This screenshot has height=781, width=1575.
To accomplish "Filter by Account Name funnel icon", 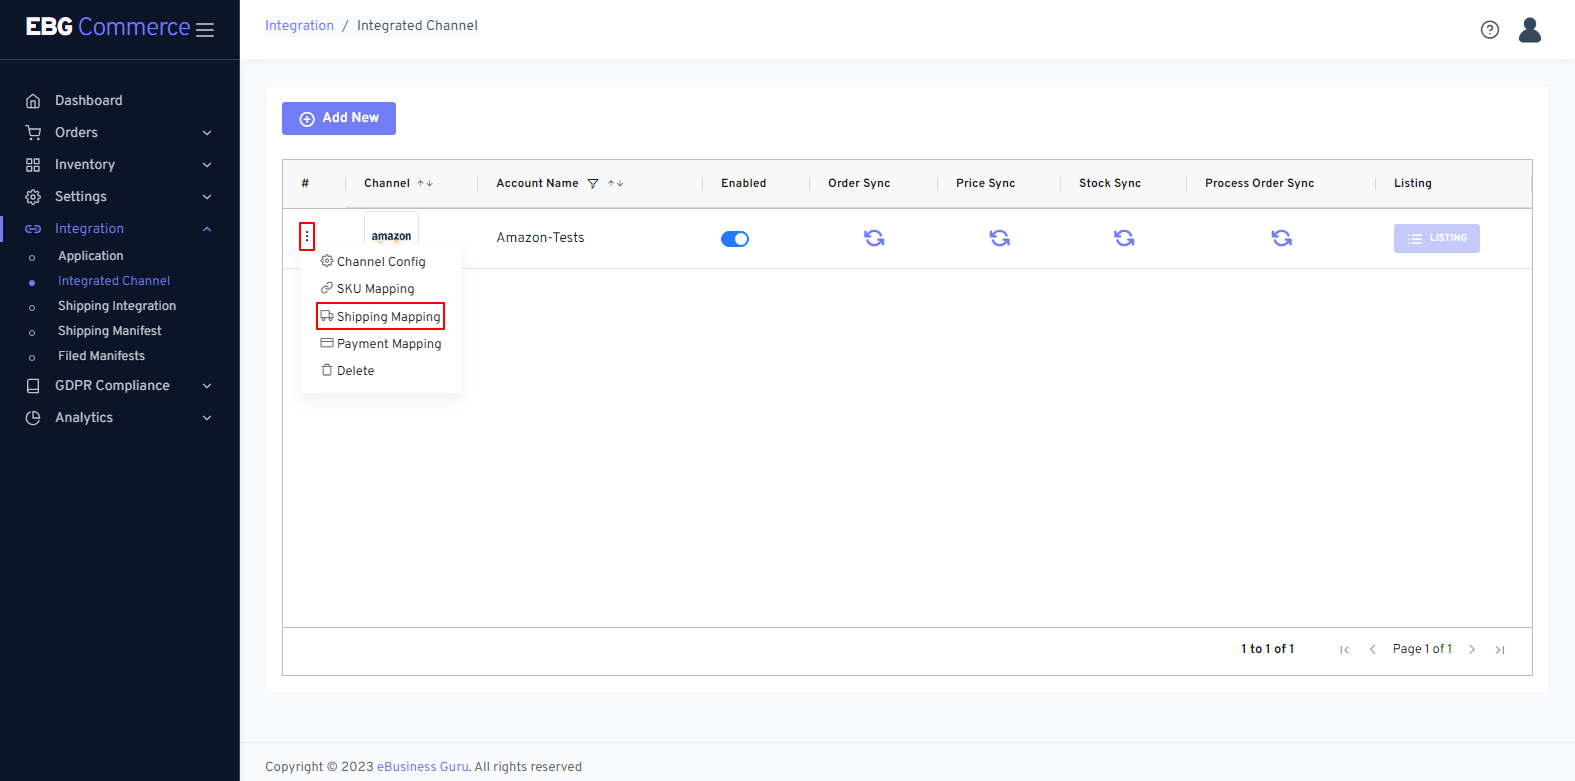I will (593, 184).
